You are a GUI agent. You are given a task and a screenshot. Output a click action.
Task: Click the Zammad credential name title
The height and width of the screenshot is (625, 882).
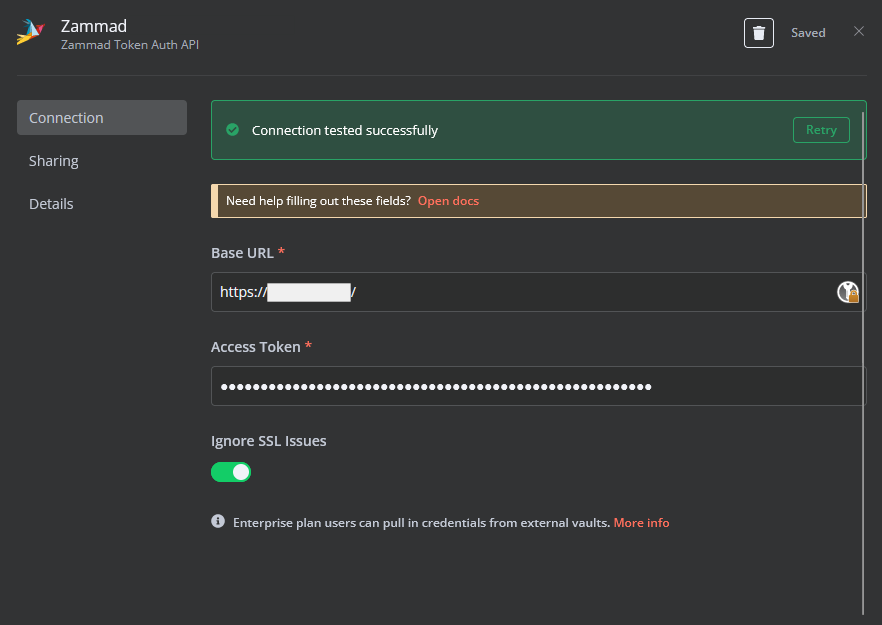tap(93, 26)
